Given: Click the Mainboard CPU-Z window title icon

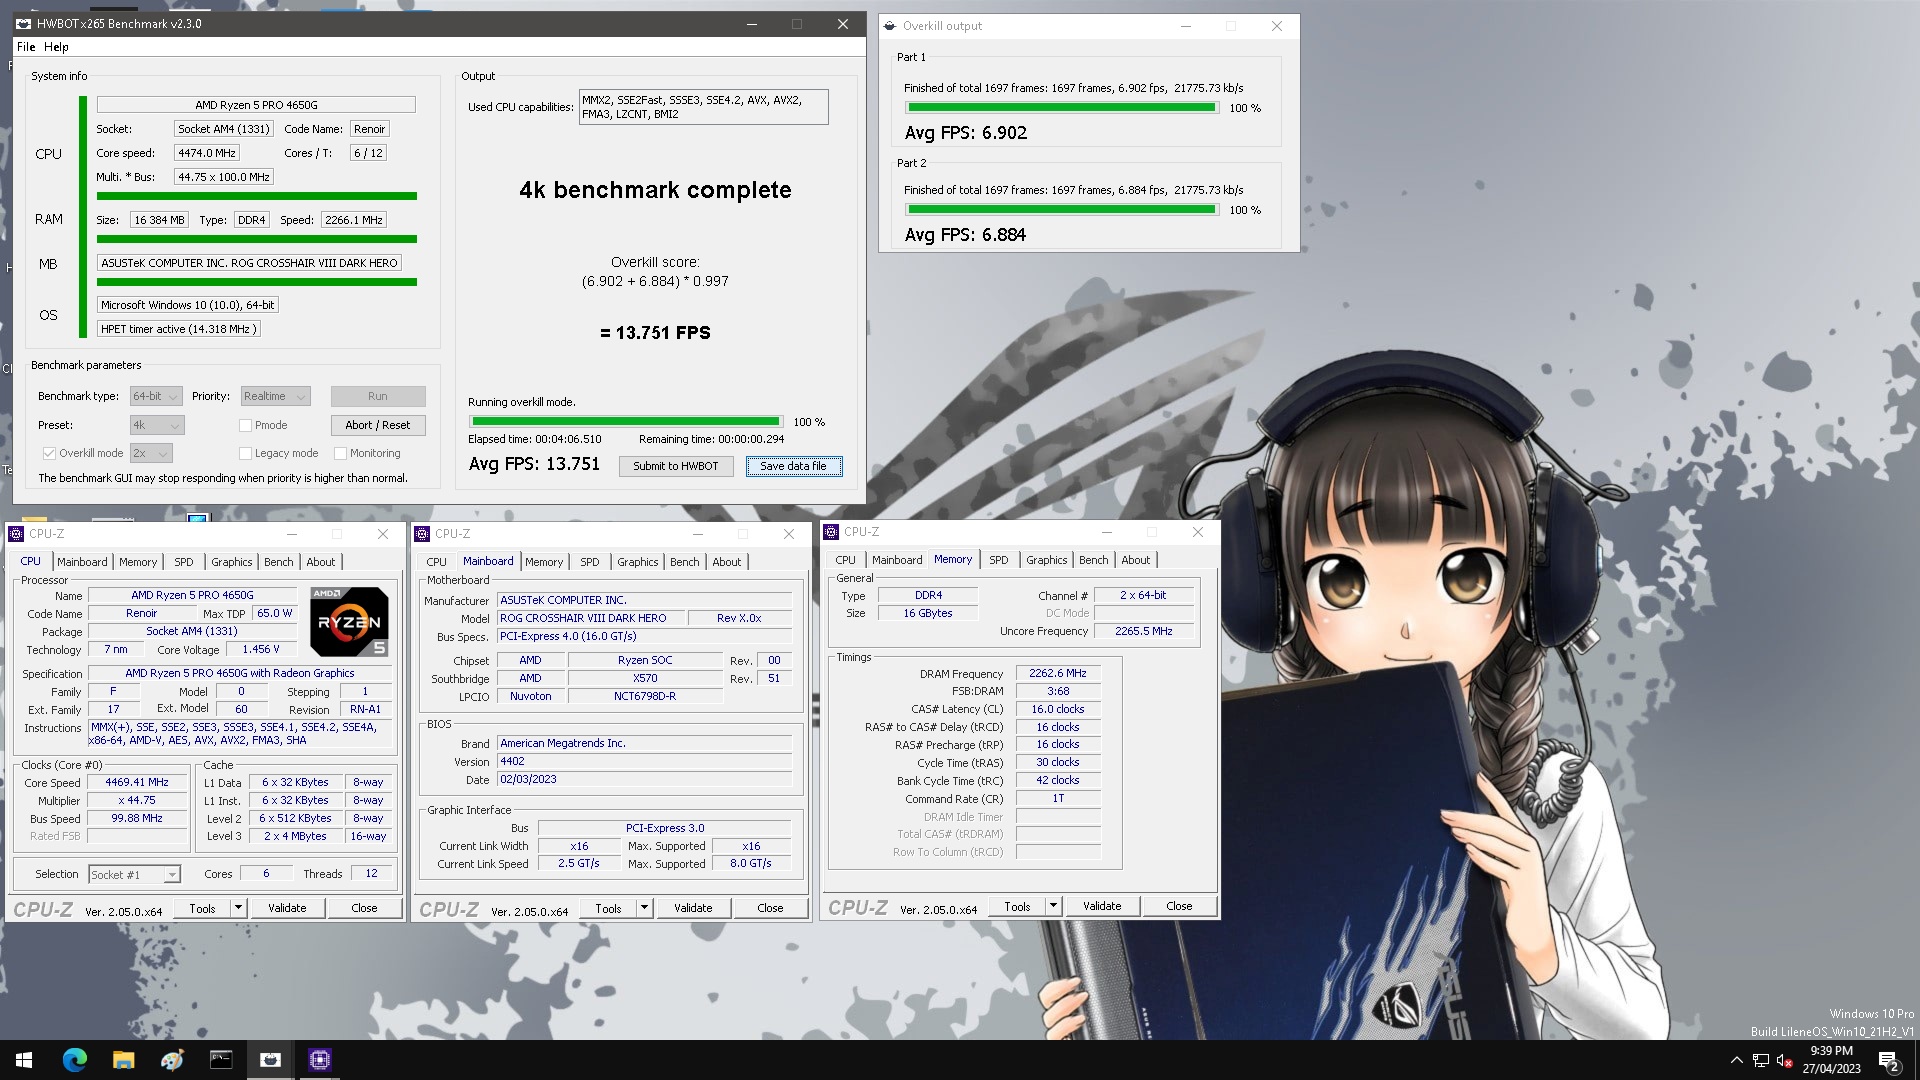Looking at the screenshot, I should click(423, 534).
